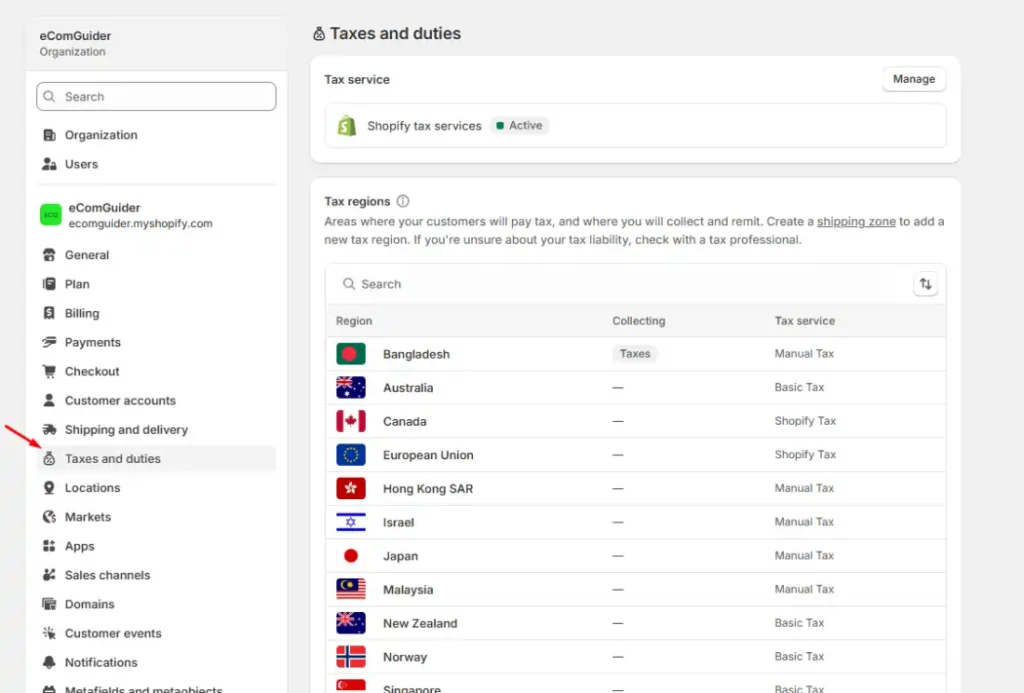Open the Bangladesh region row

pyautogui.click(x=635, y=354)
